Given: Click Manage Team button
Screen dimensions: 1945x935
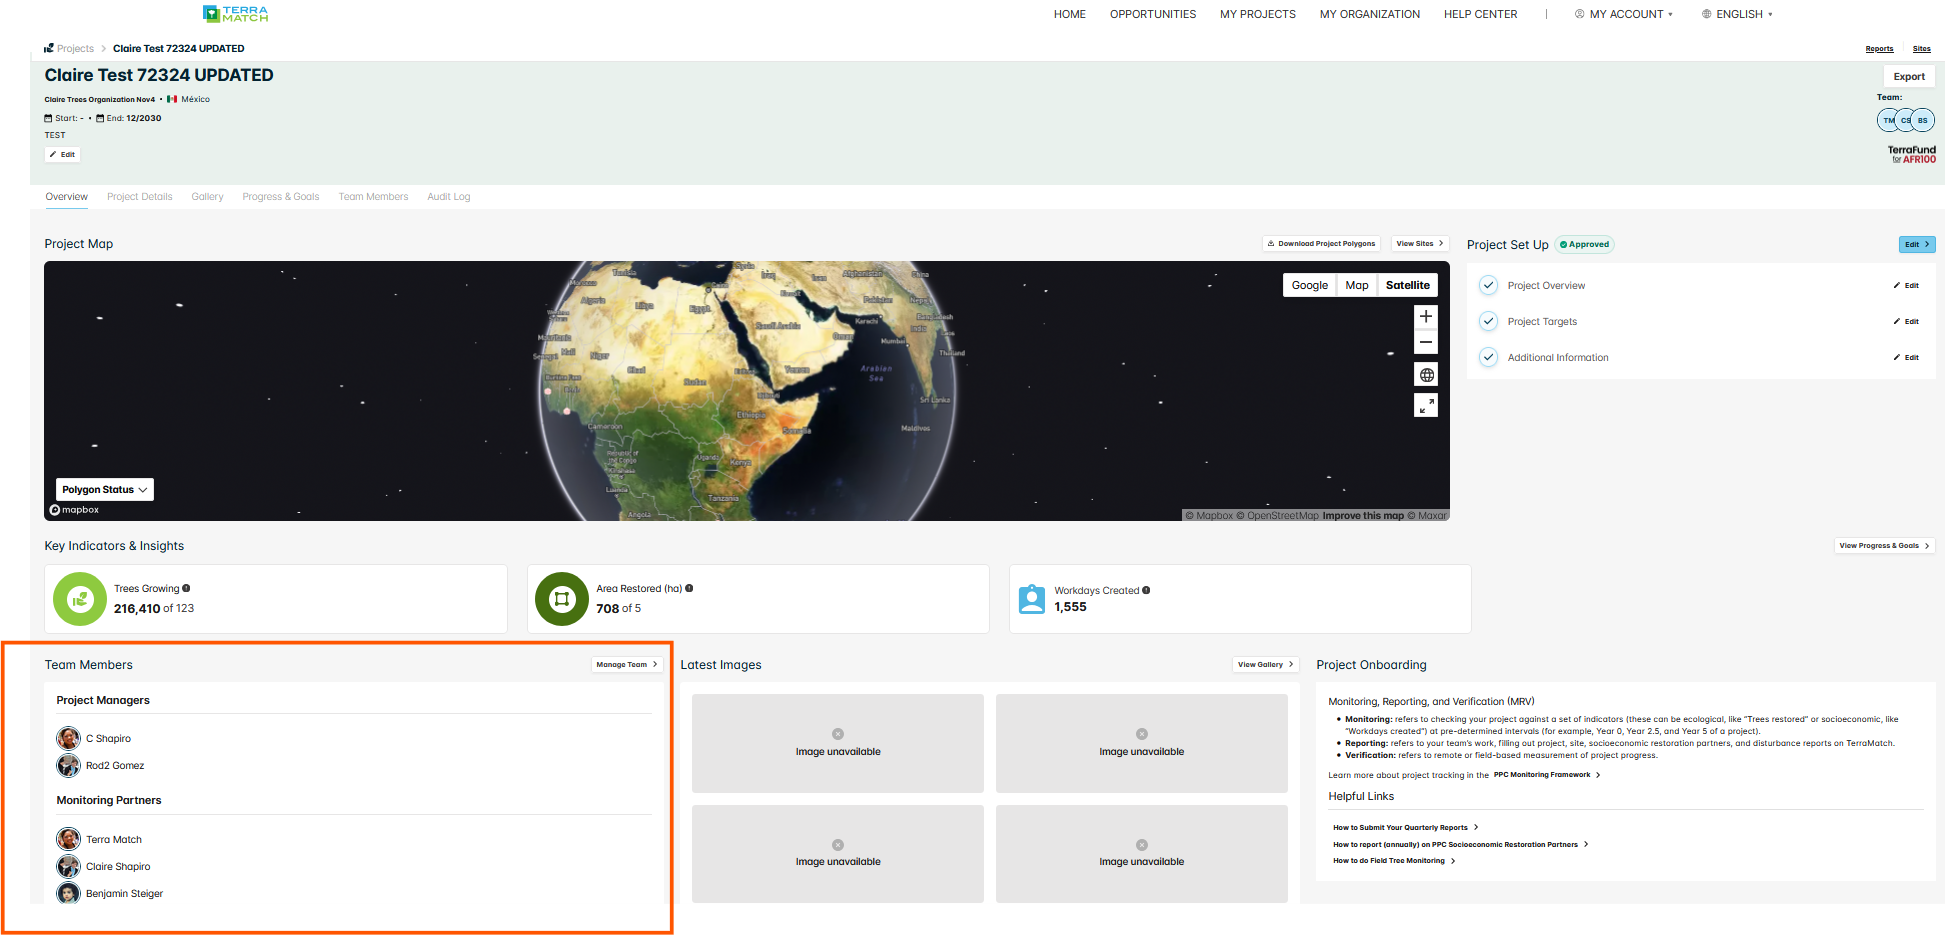Looking at the screenshot, I should (x=627, y=664).
